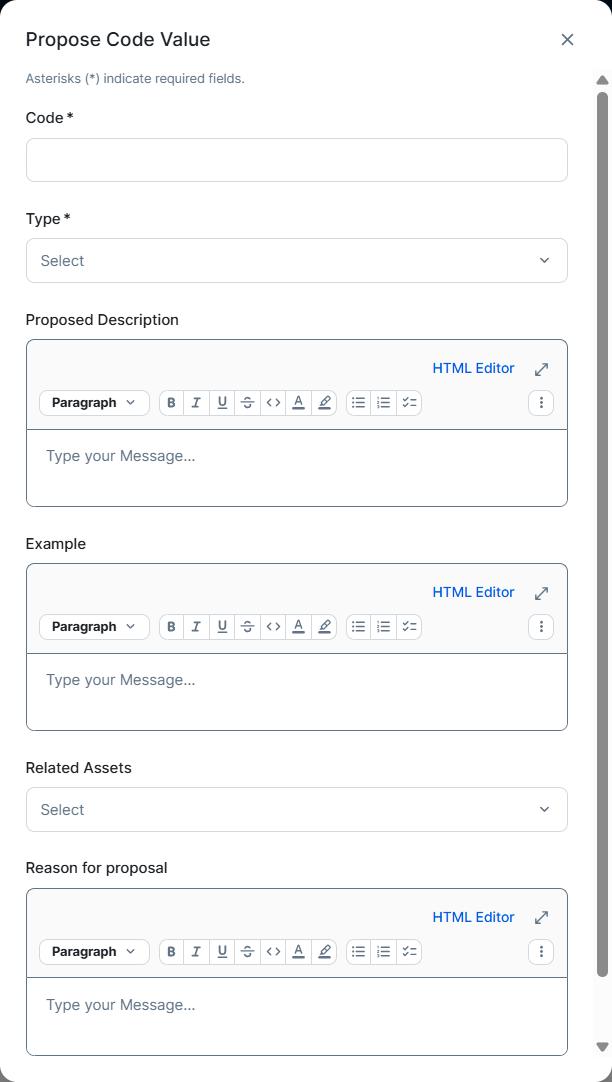The height and width of the screenshot is (1082, 612).
Task: Apply Strikethrough in the Proposed Description toolbar
Action: [248, 403]
